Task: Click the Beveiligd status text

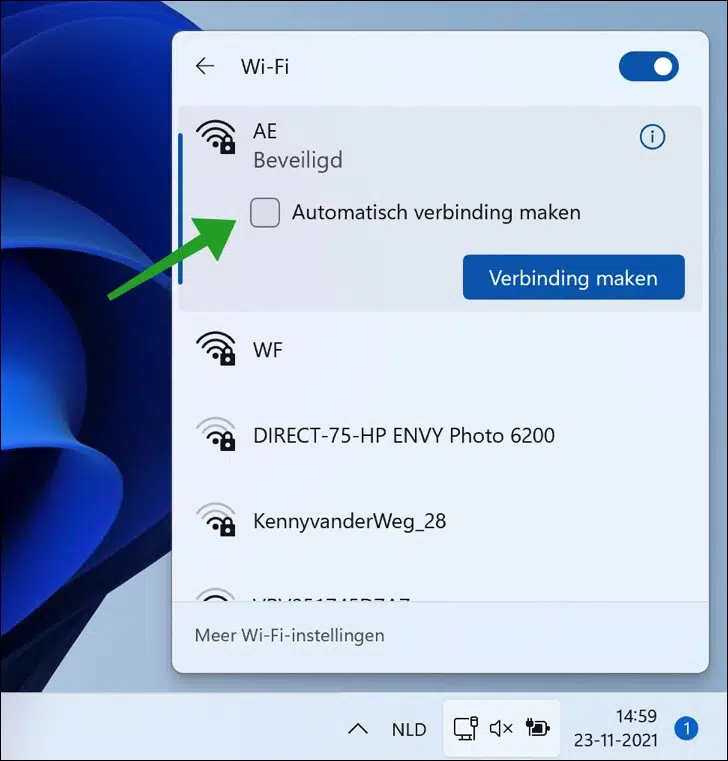Action: (298, 161)
